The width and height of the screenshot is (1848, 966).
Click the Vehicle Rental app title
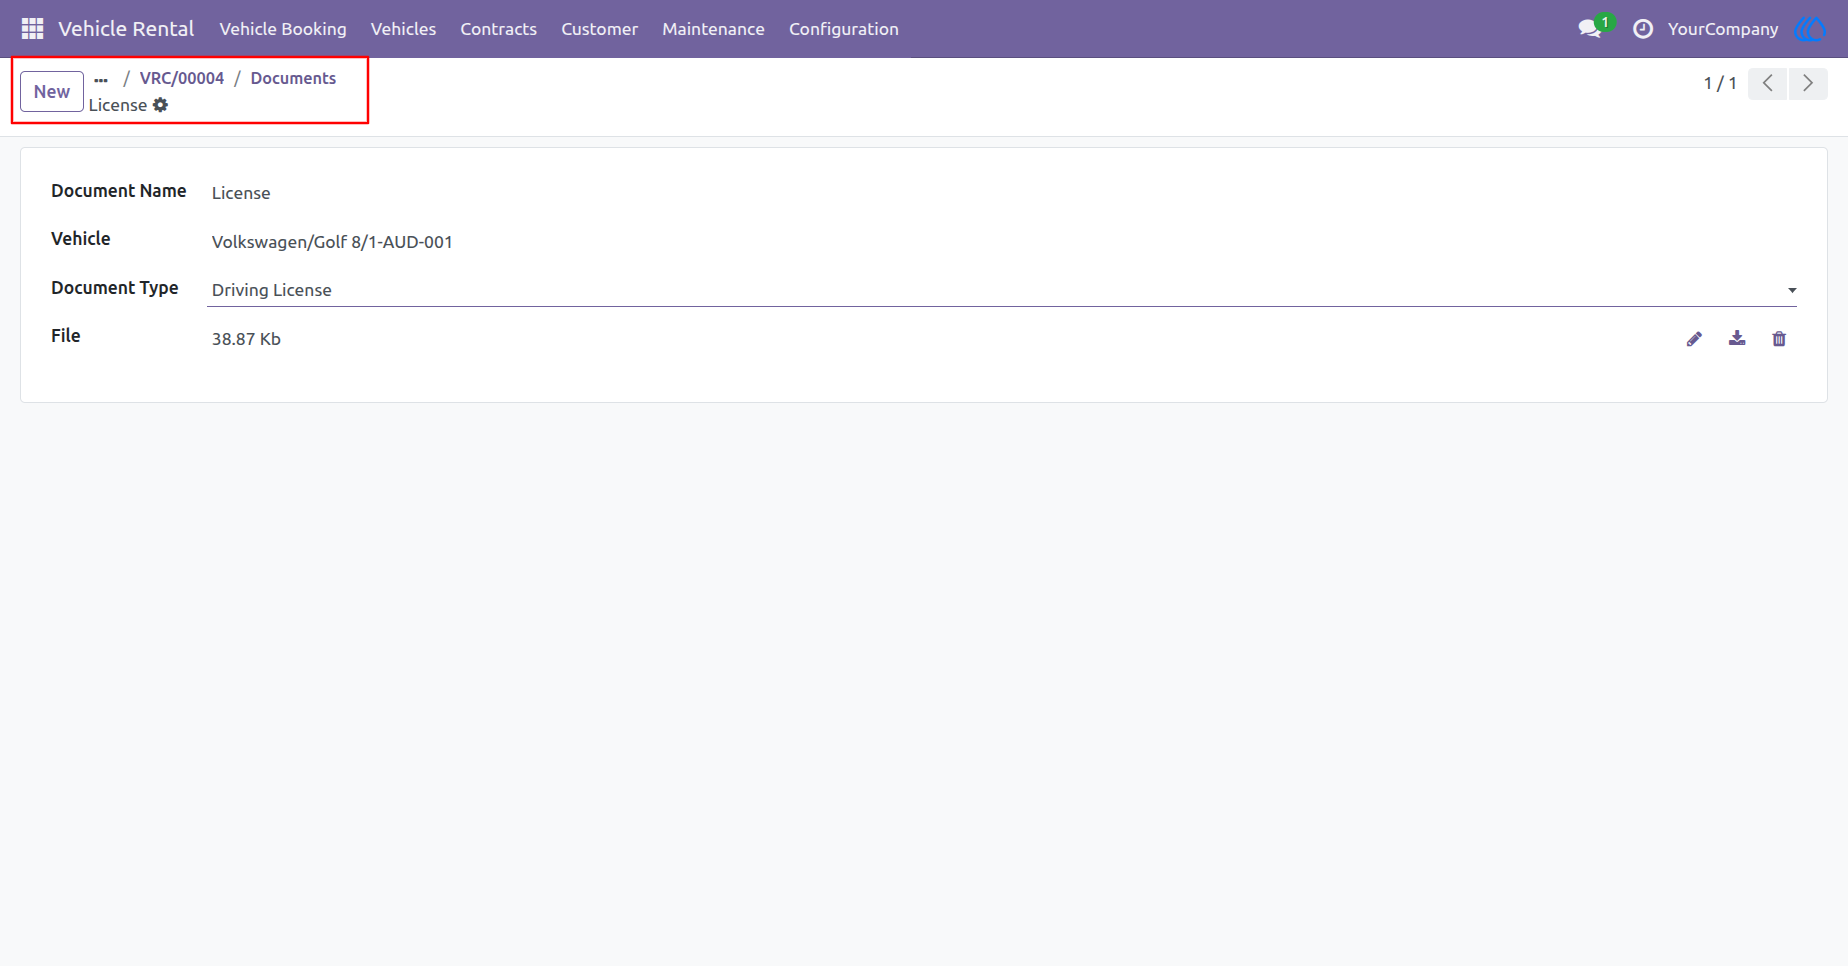(x=126, y=29)
